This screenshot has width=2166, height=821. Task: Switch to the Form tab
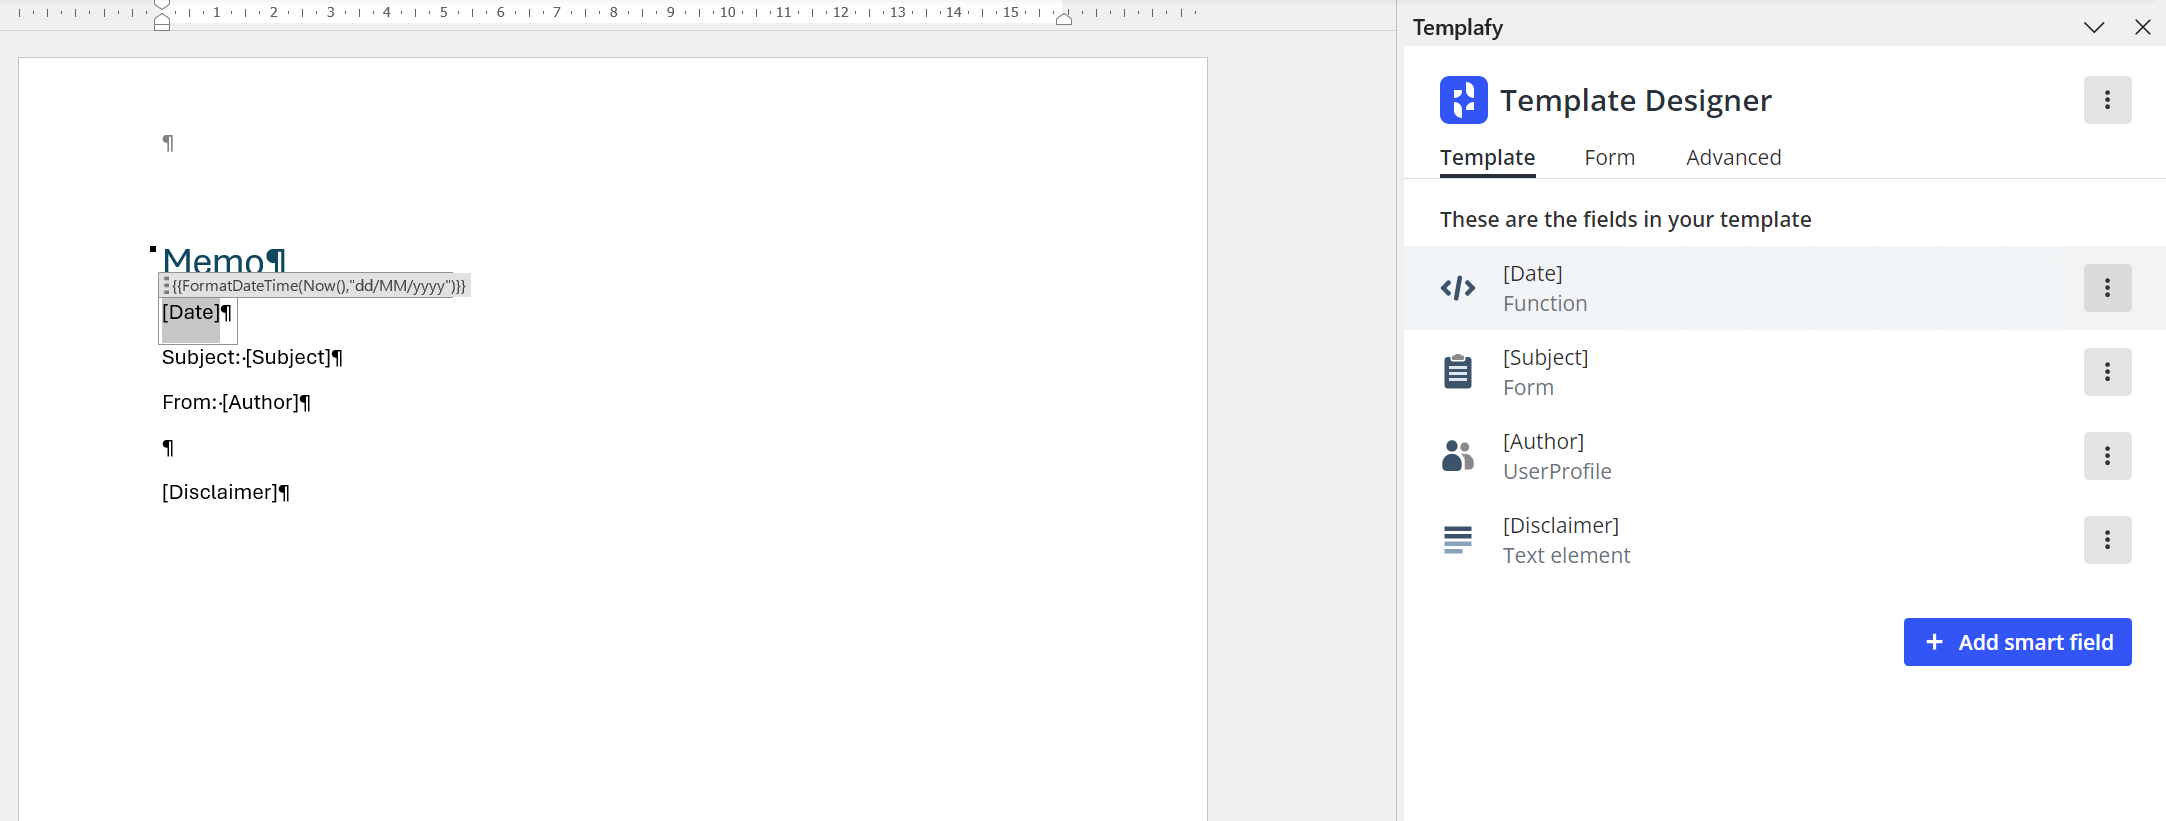point(1609,158)
